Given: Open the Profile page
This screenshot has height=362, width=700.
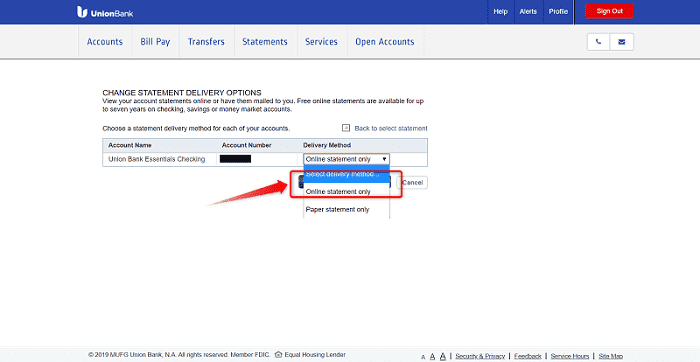Looking at the screenshot, I should pyautogui.click(x=558, y=12).
